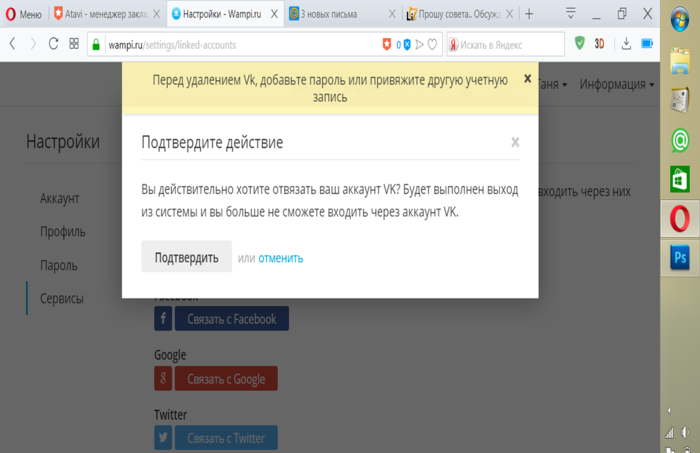Image resolution: width=700 pixels, height=453 pixels.
Task: Open the Сервисы settings section
Action: click(x=62, y=298)
